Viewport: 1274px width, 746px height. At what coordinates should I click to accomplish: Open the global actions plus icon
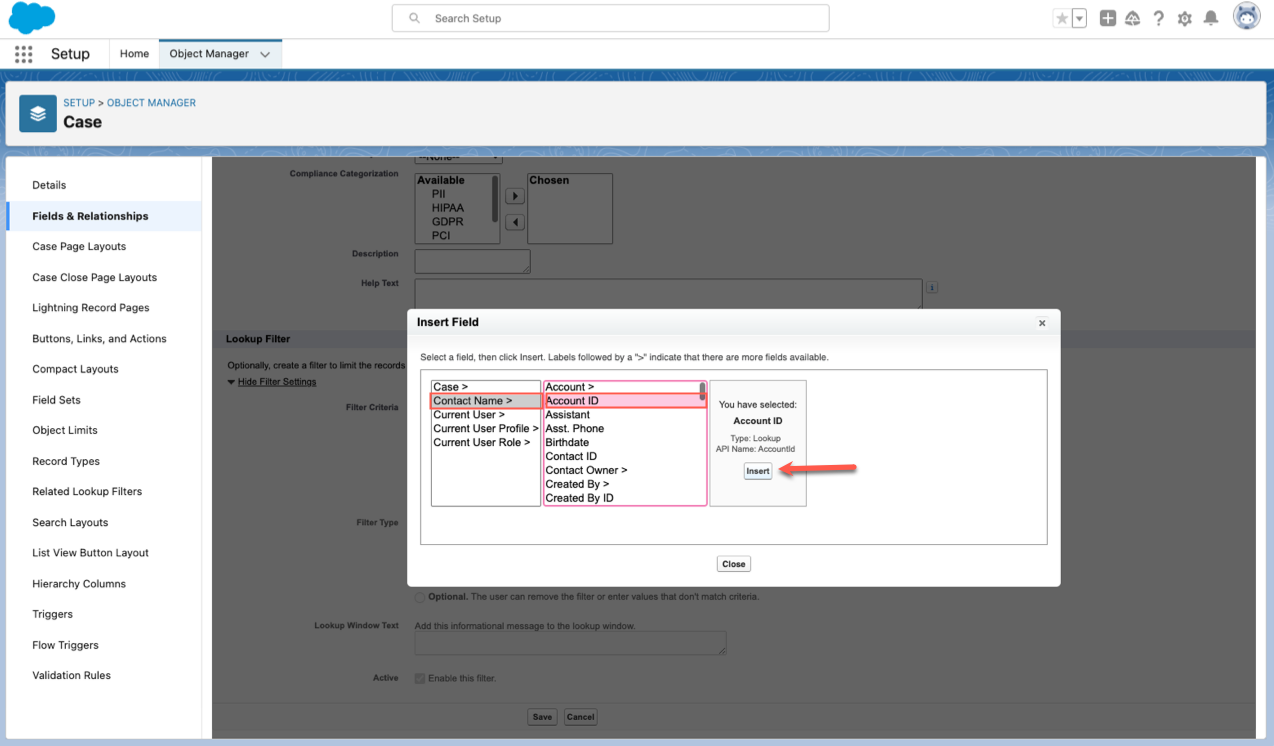[x=1107, y=18]
